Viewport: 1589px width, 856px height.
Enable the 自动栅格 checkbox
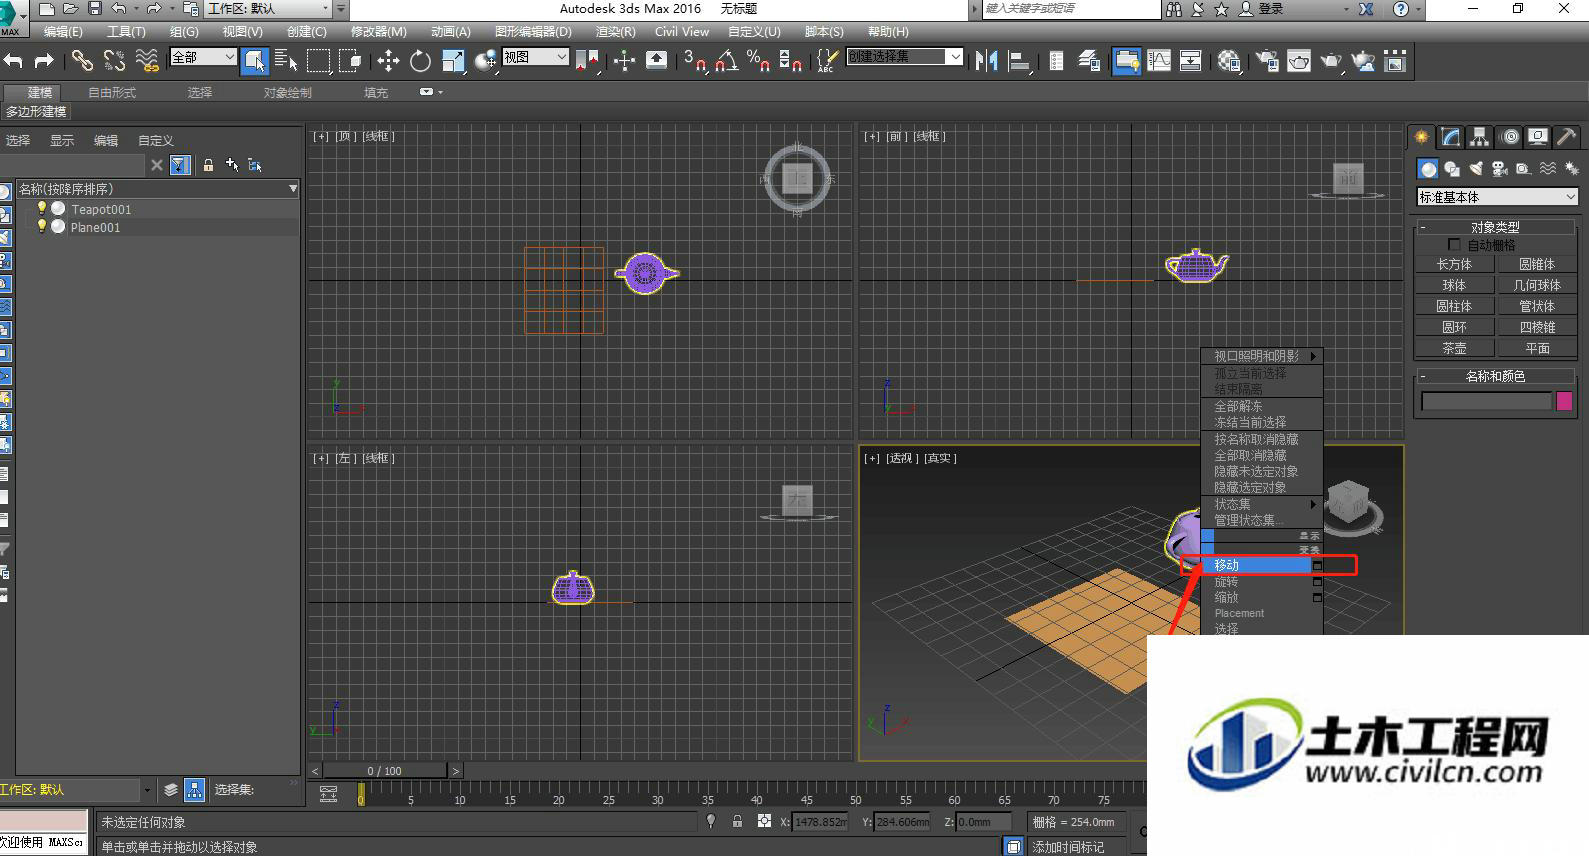(1454, 245)
